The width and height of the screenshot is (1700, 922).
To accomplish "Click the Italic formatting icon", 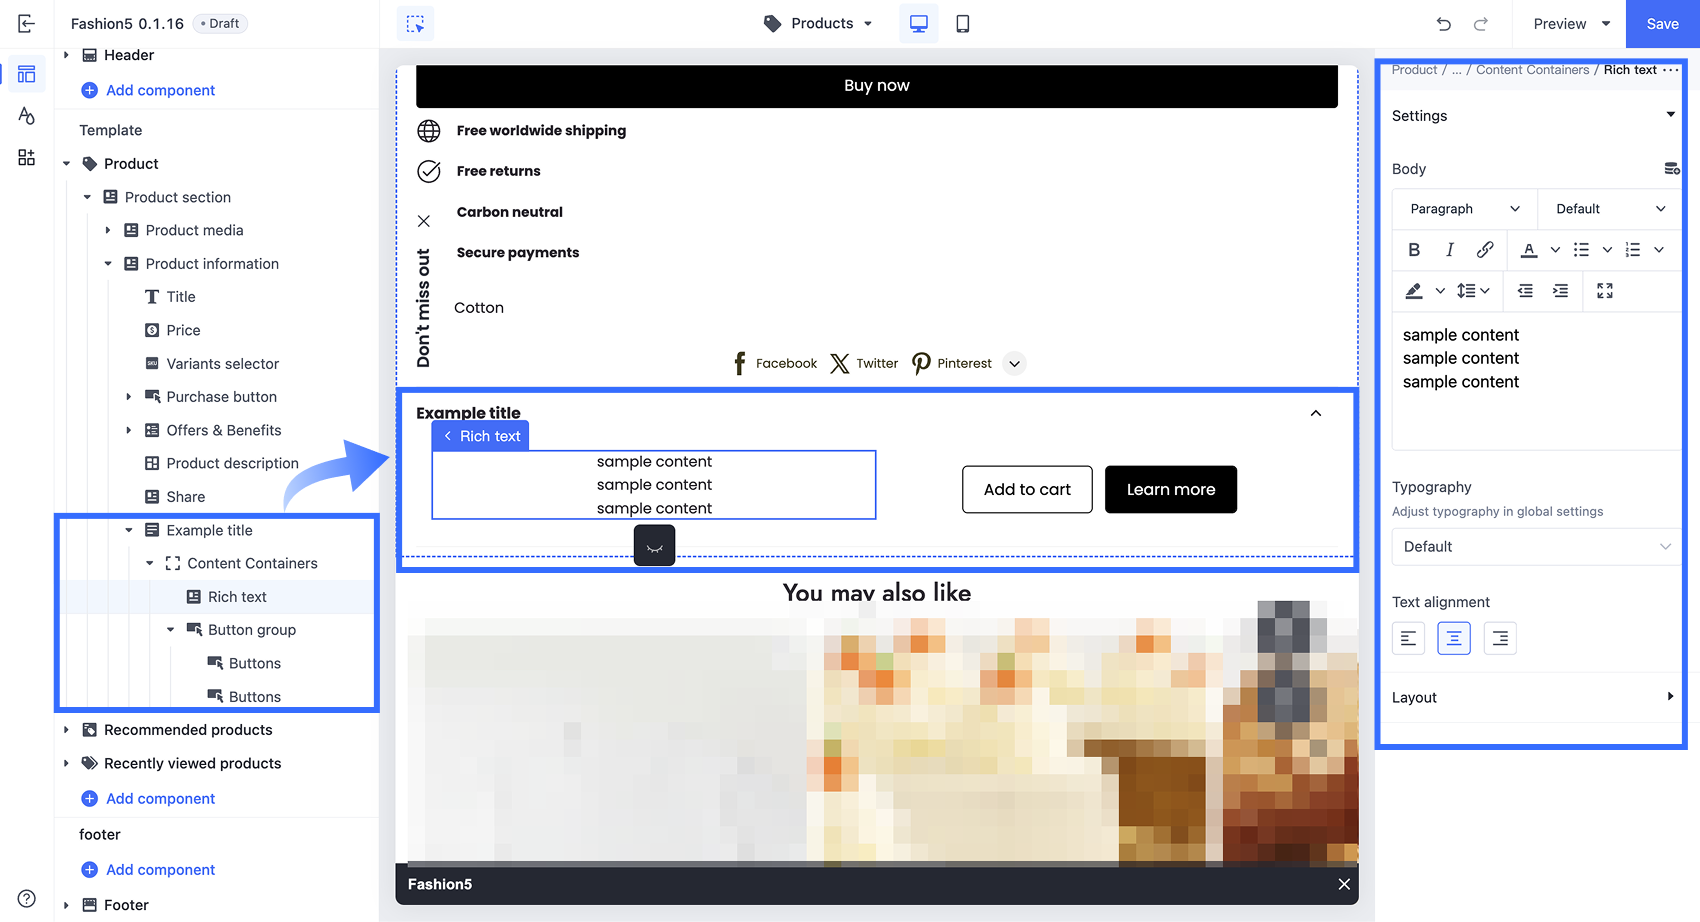I will tap(1449, 250).
